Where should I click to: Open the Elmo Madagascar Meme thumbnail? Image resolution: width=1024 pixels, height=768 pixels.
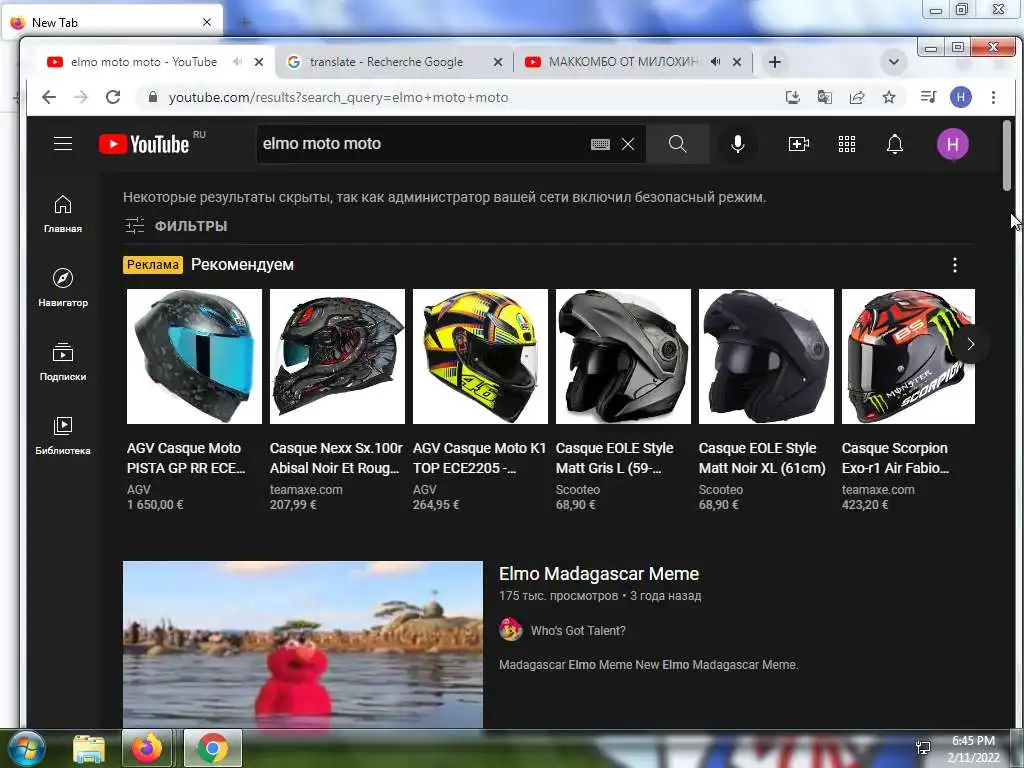(303, 645)
